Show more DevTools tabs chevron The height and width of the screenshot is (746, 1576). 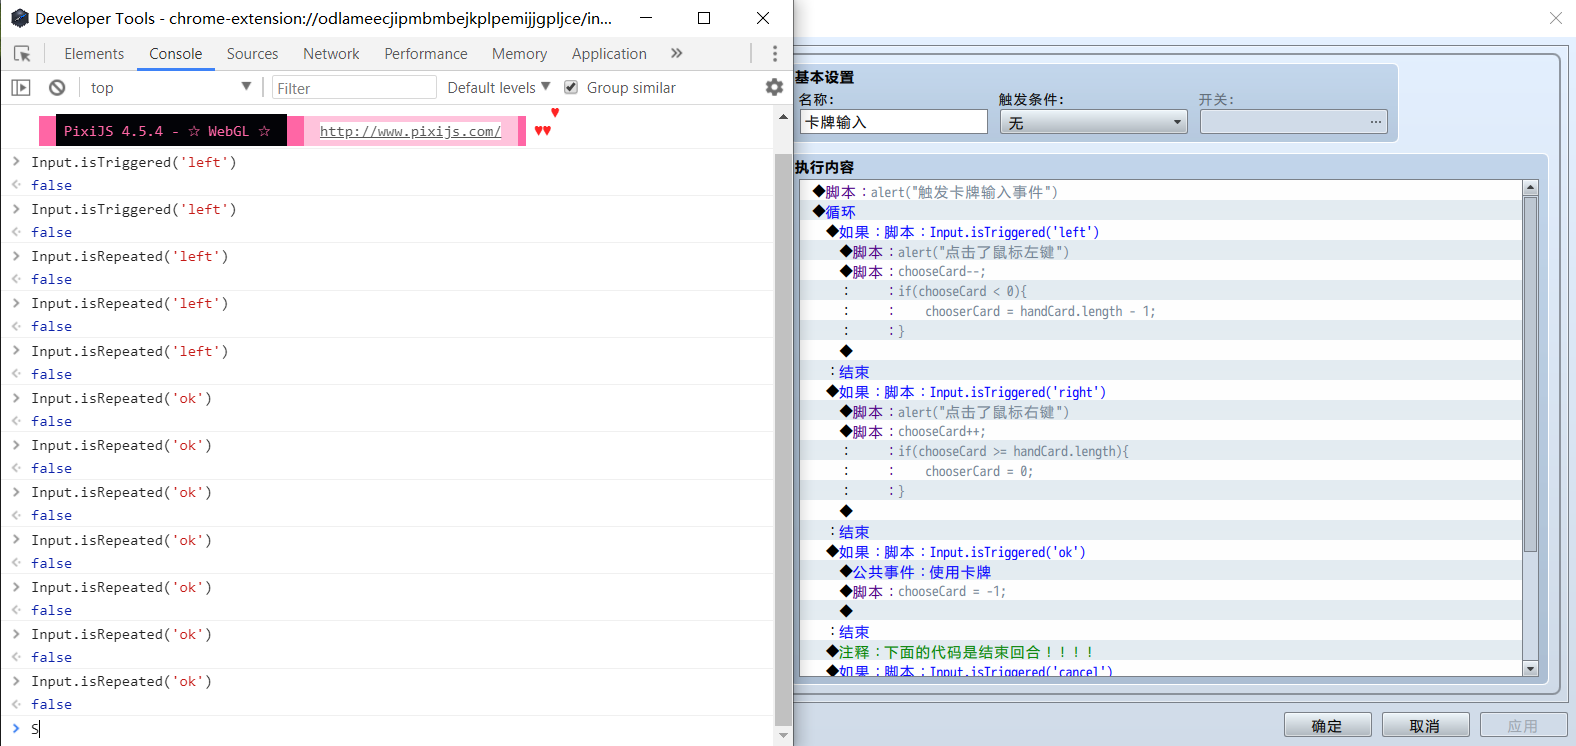click(677, 54)
